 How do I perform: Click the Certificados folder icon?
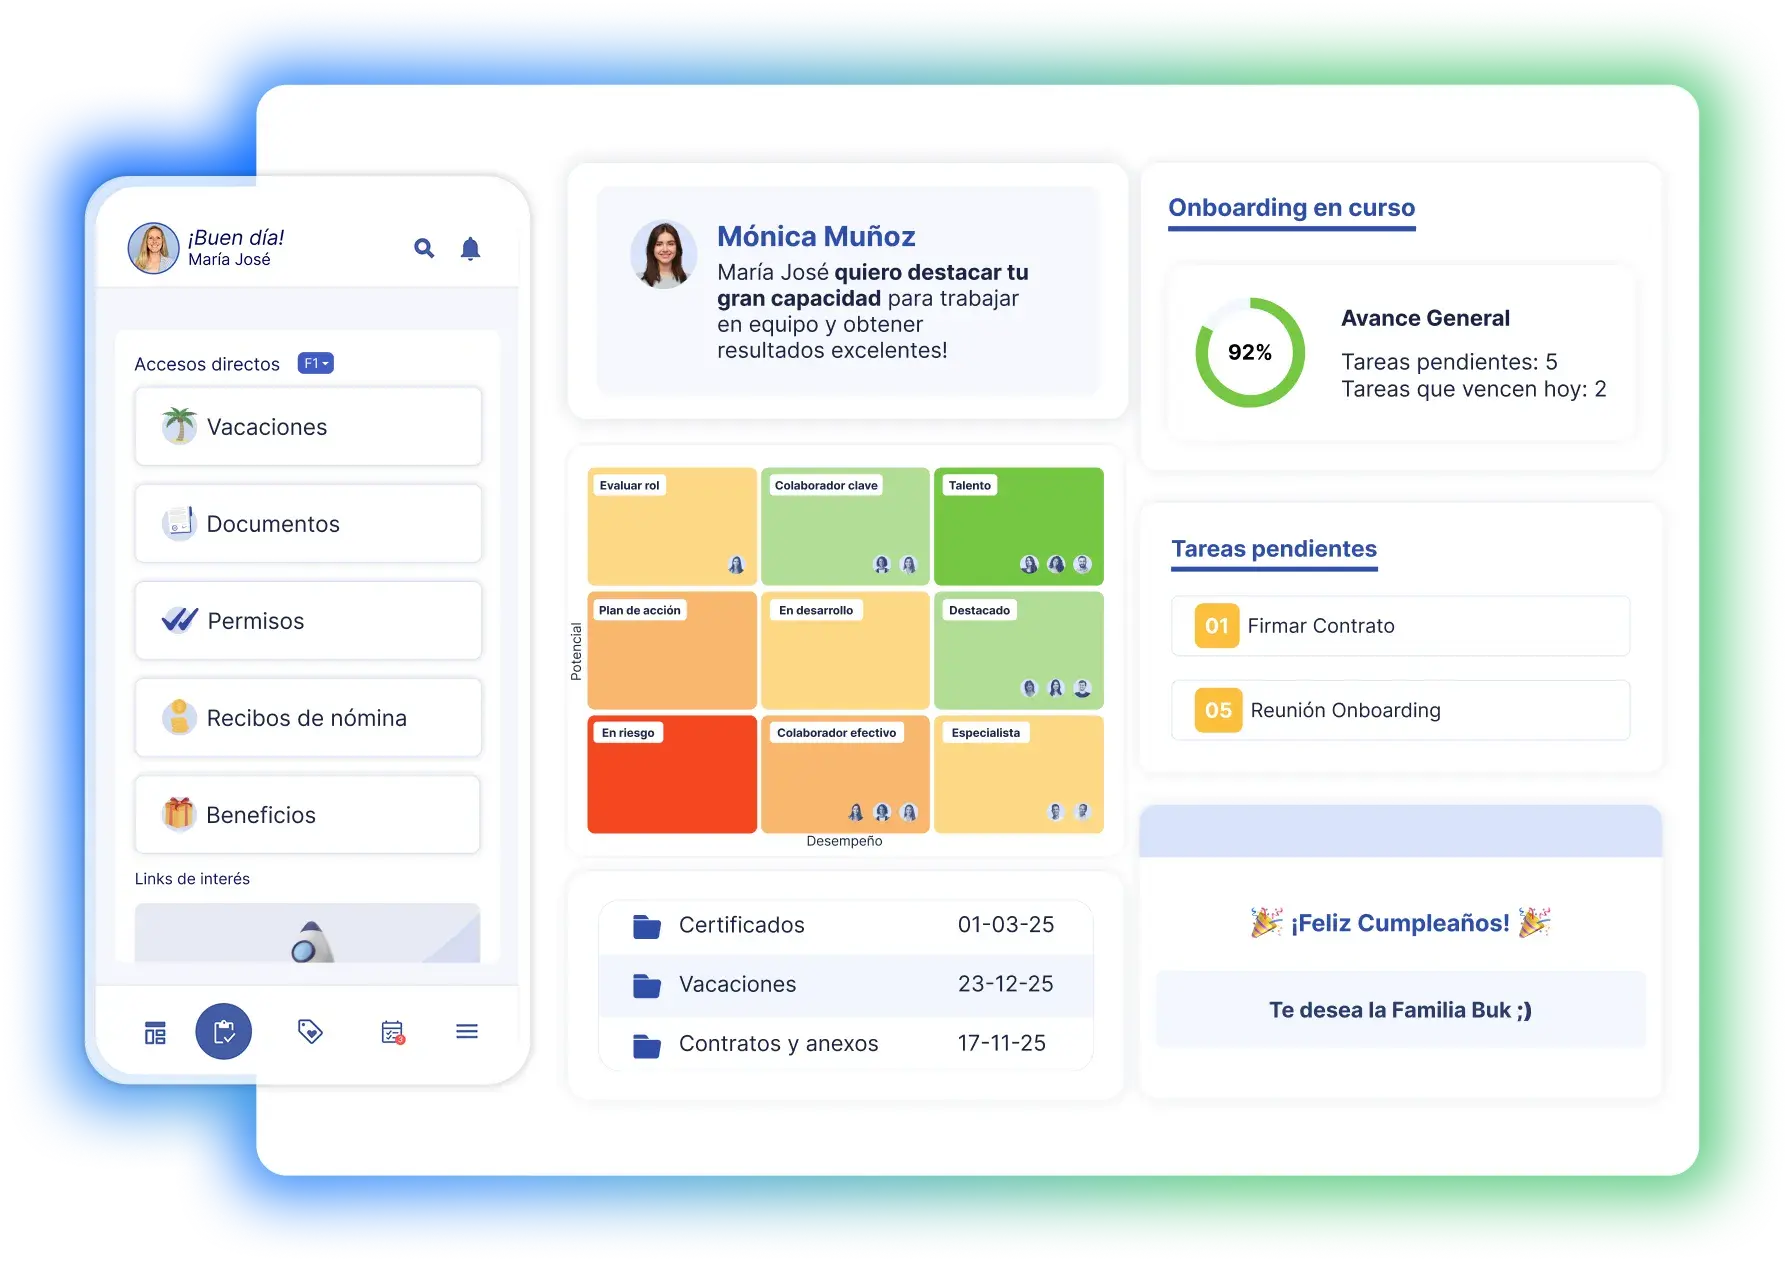click(647, 926)
